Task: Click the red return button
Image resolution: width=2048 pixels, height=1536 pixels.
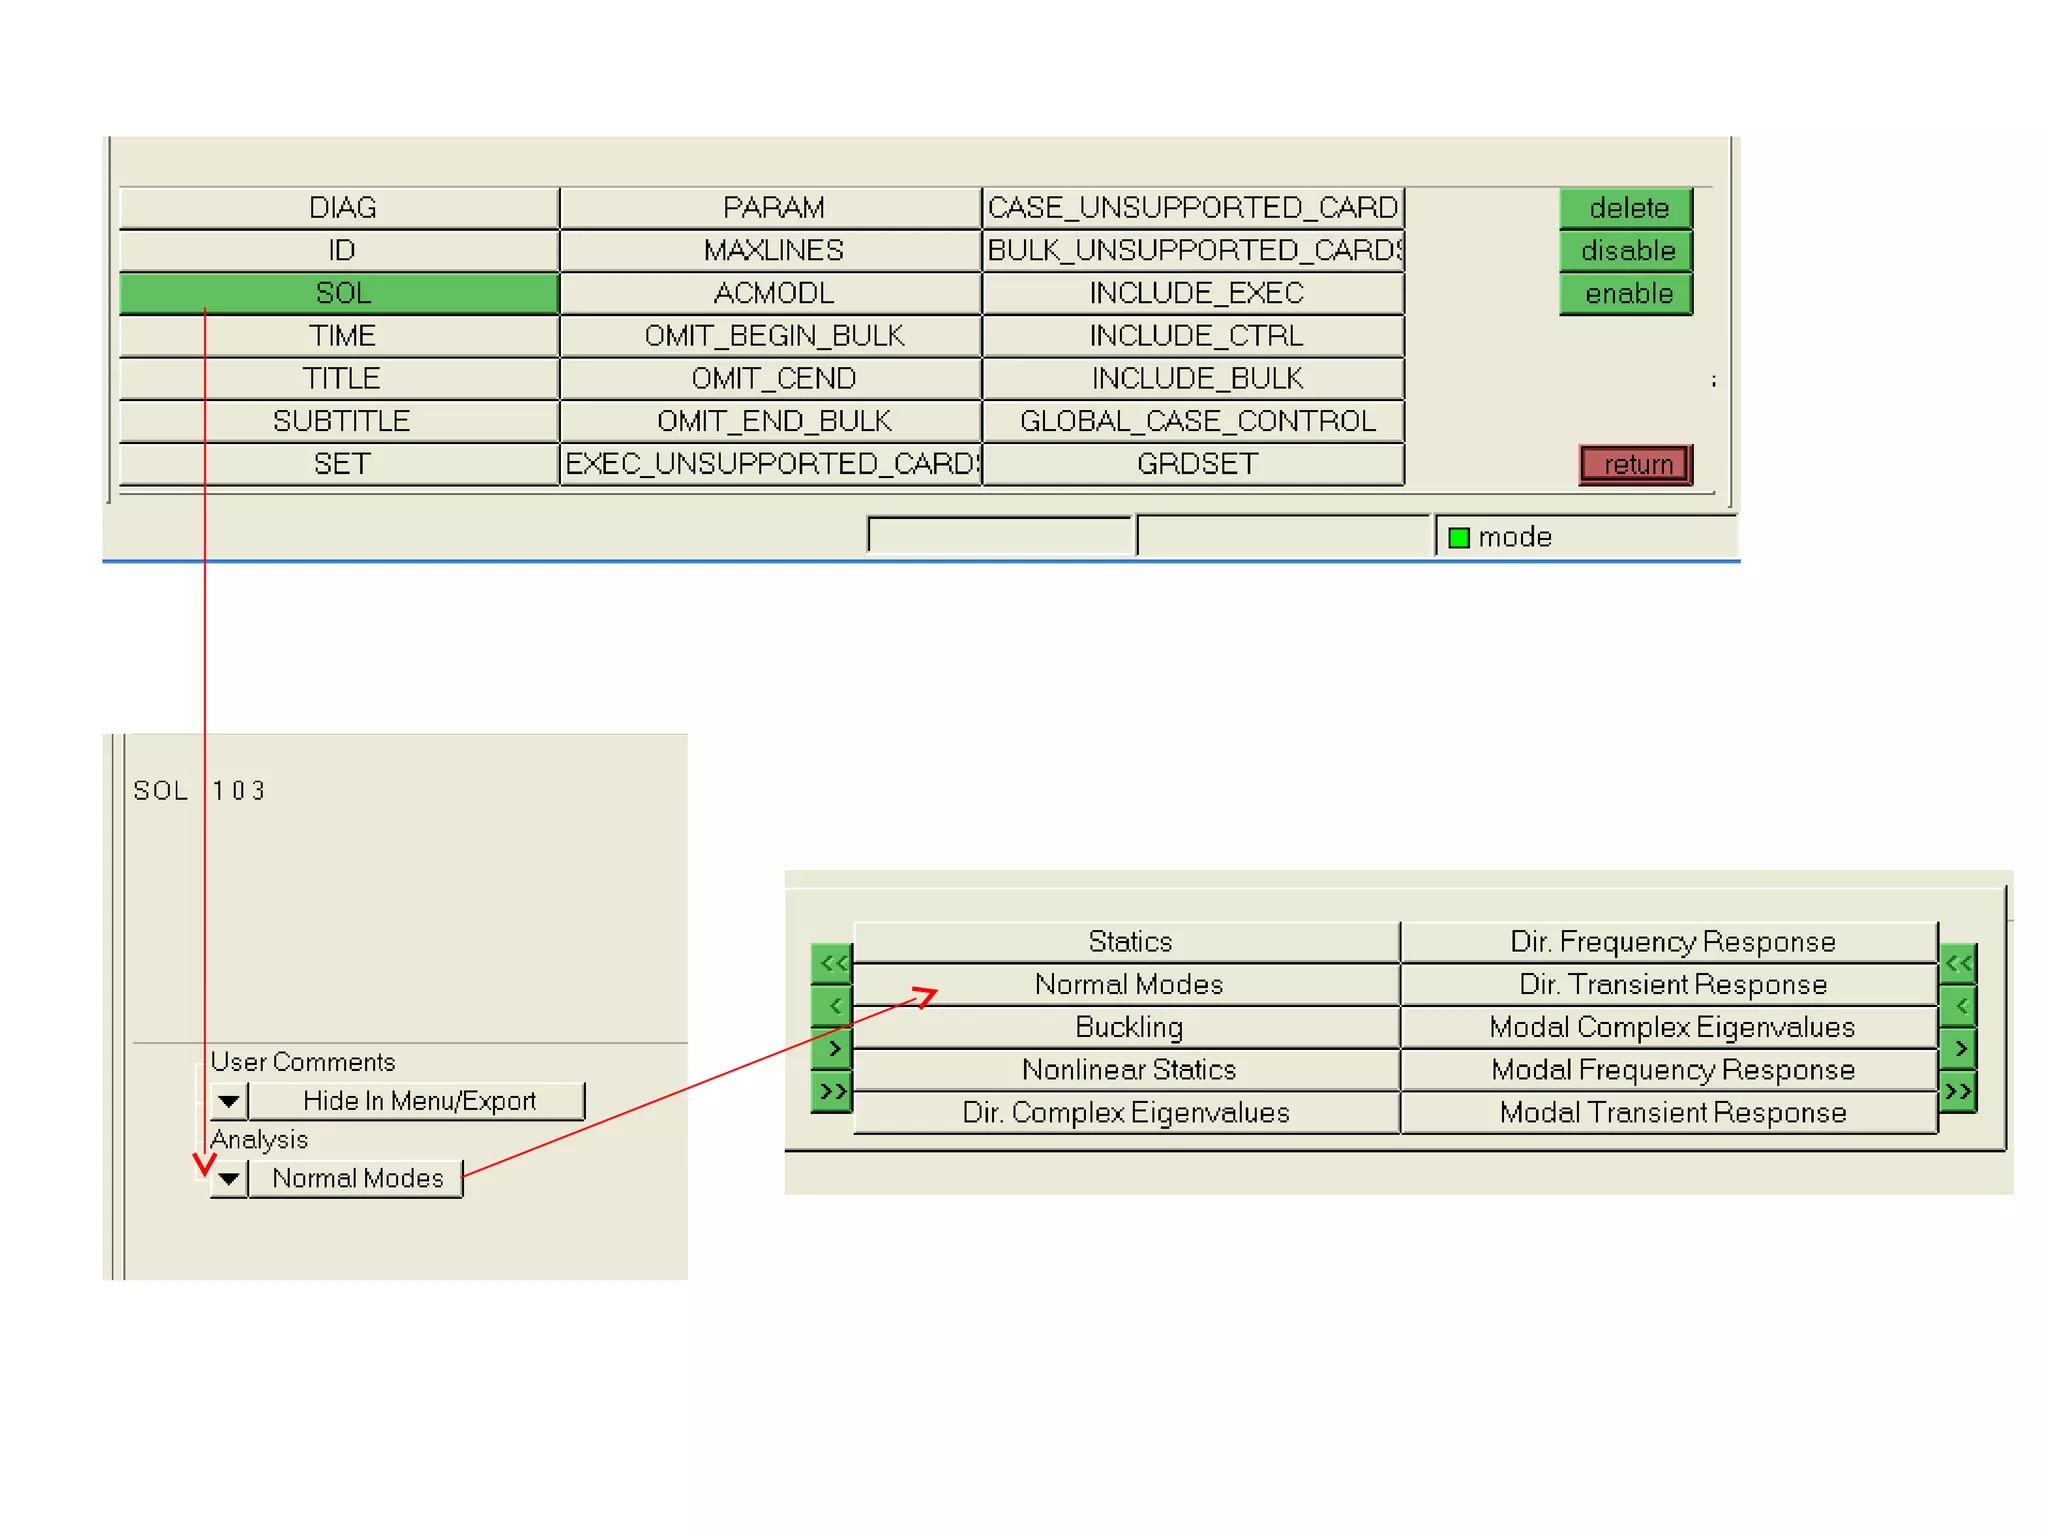Action: point(1636,465)
